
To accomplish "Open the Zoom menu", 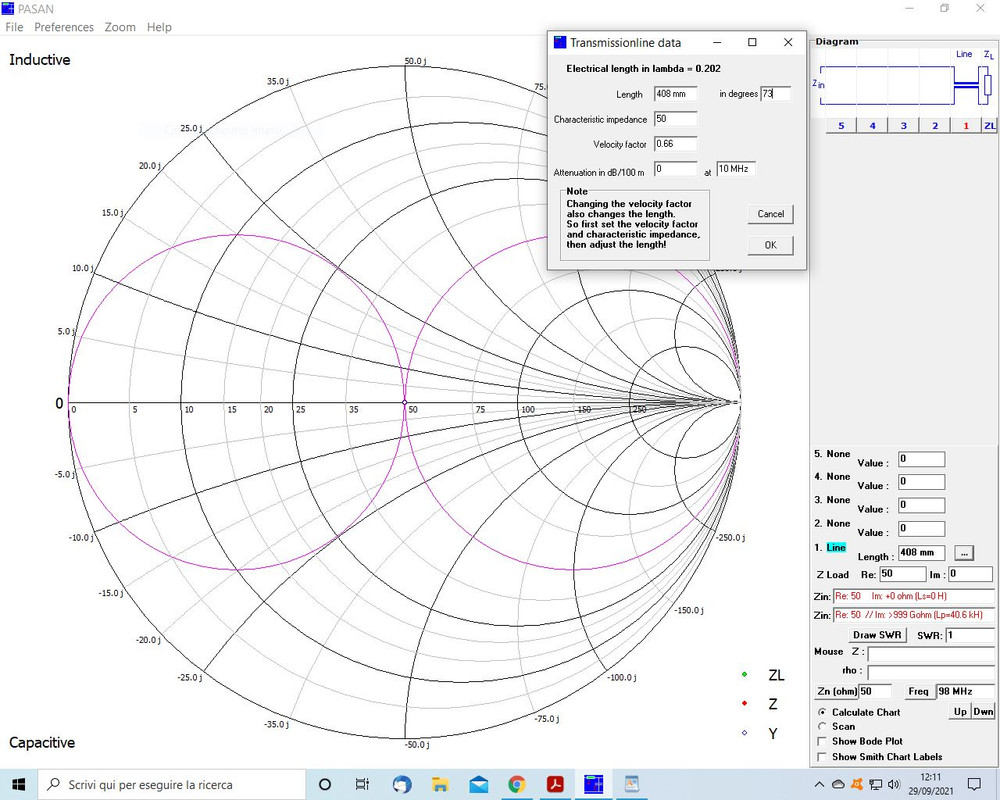I will tap(120, 27).
